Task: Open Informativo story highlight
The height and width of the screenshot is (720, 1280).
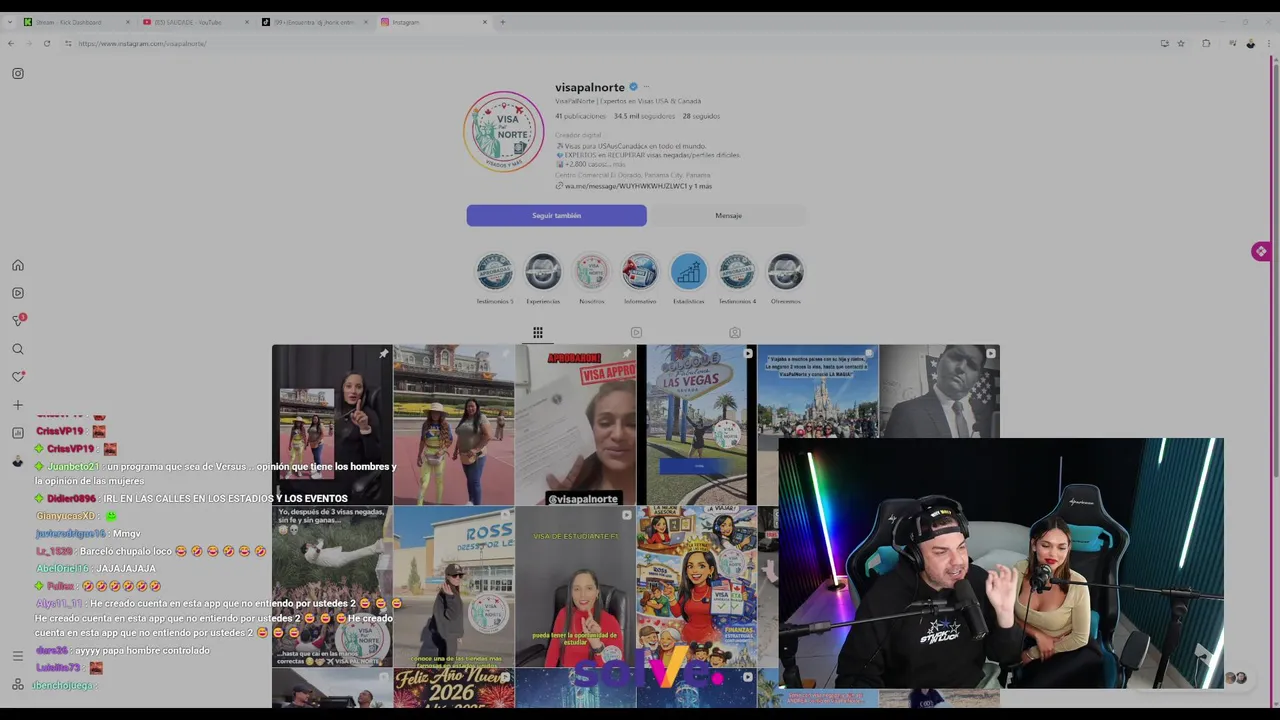Action: pos(640,272)
